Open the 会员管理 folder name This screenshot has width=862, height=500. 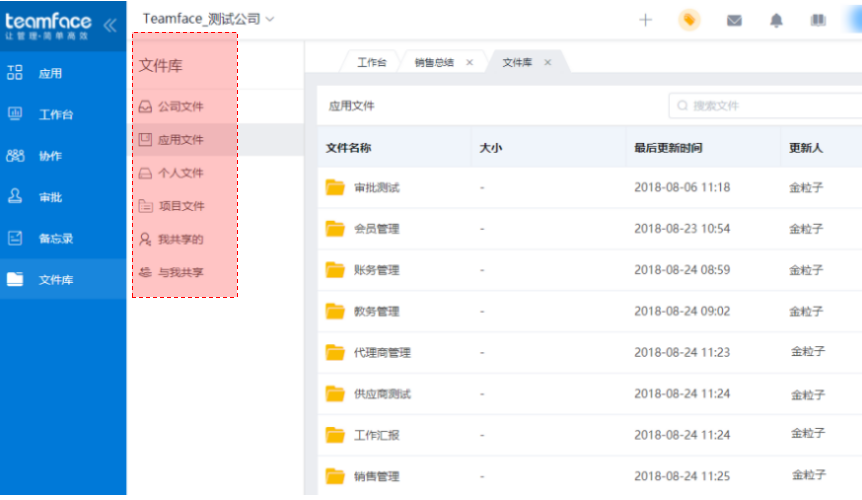(377, 229)
